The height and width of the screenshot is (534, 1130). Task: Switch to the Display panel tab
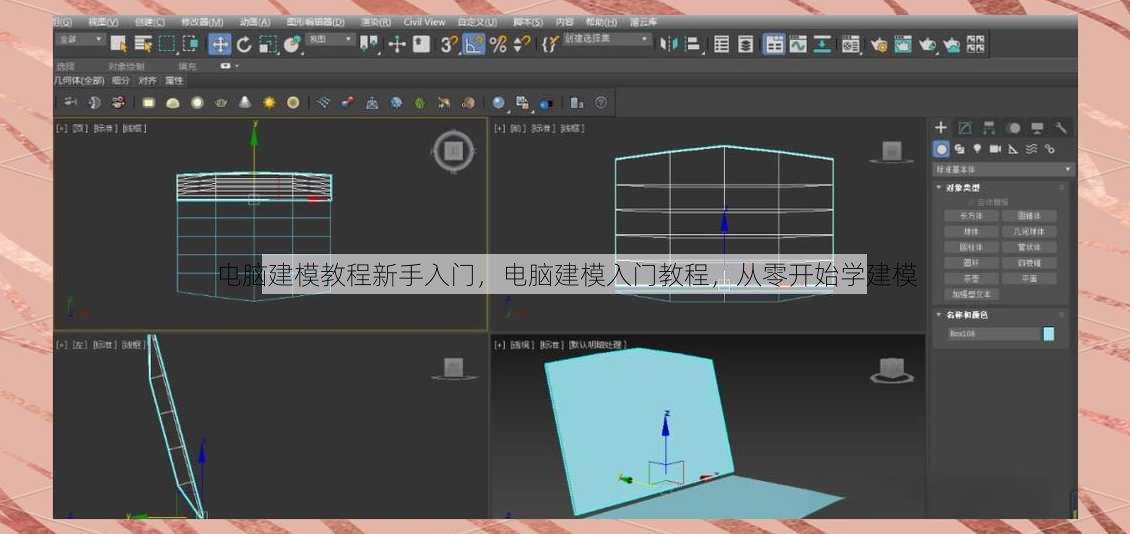pyautogui.click(x=1037, y=128)
